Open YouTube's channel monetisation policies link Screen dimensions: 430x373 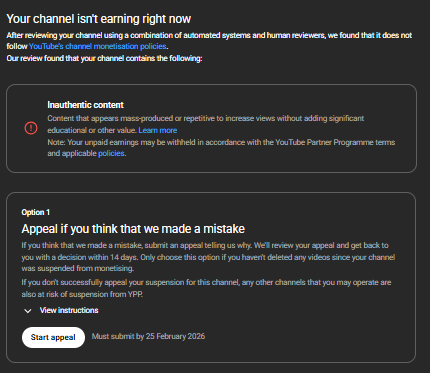[x=97, y=46]
